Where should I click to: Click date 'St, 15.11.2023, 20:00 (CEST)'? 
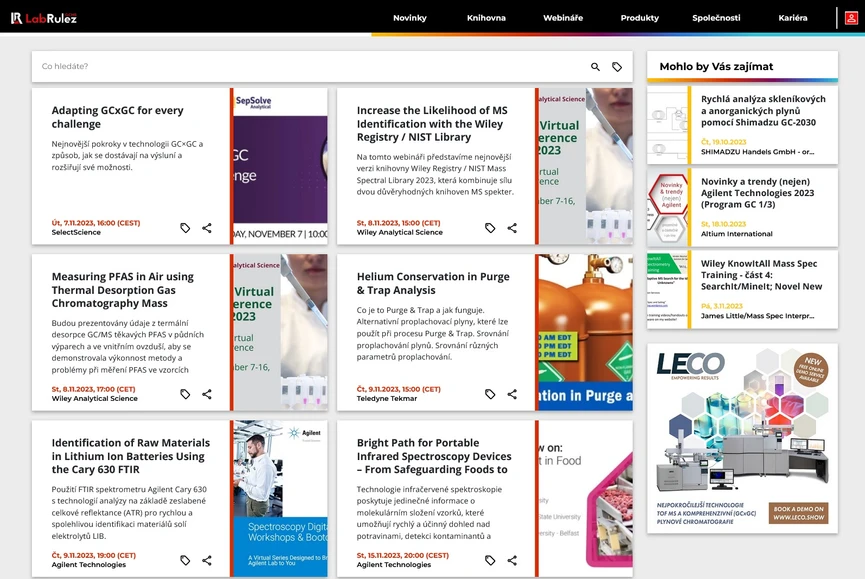tap(403, 555)
